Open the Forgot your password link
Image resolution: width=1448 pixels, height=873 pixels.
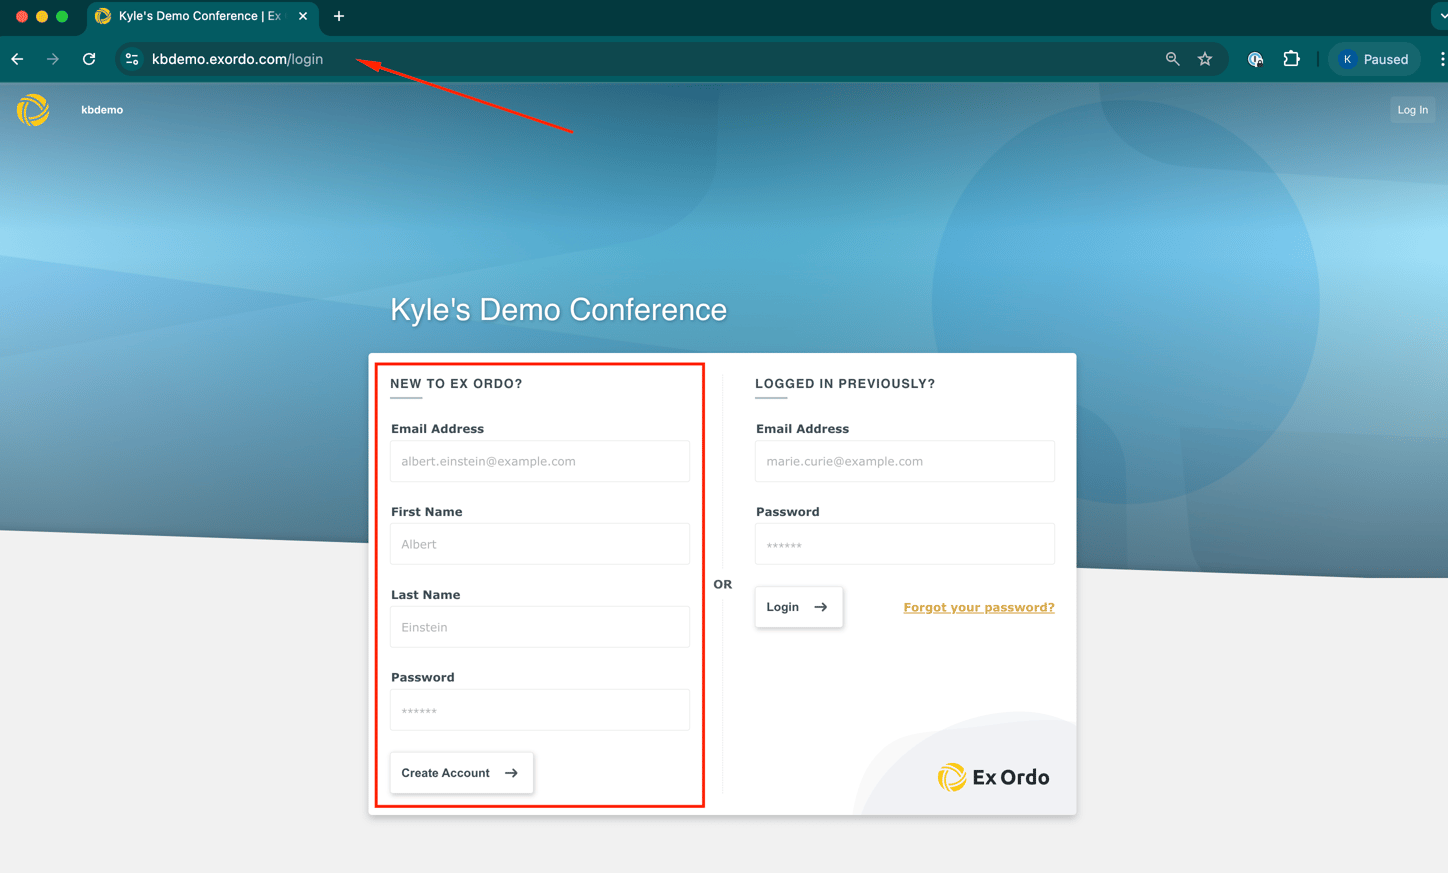[x=979, y=607]
